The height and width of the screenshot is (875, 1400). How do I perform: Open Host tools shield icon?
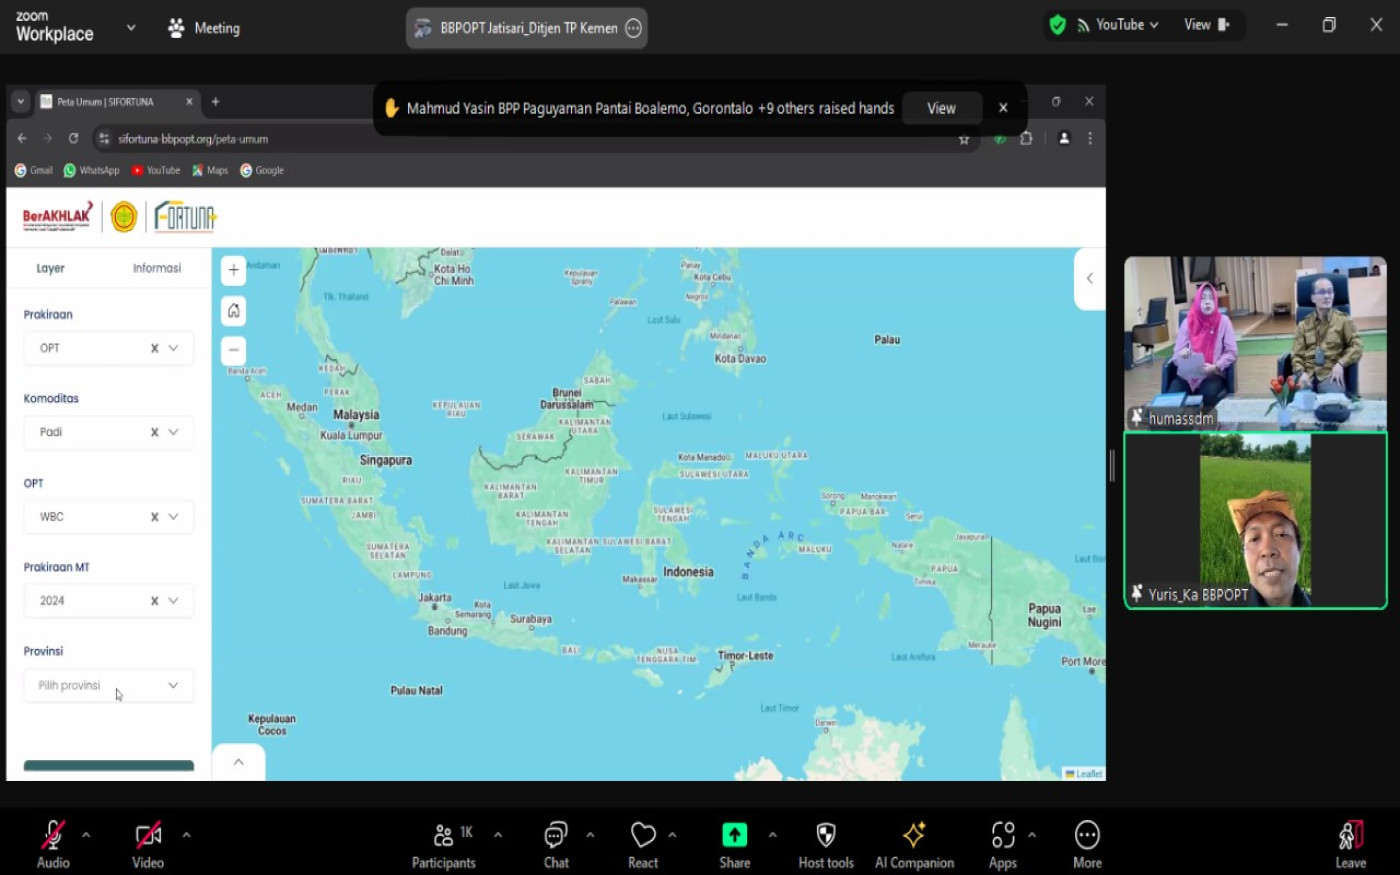pyautogui.click(x=826, y=835)
